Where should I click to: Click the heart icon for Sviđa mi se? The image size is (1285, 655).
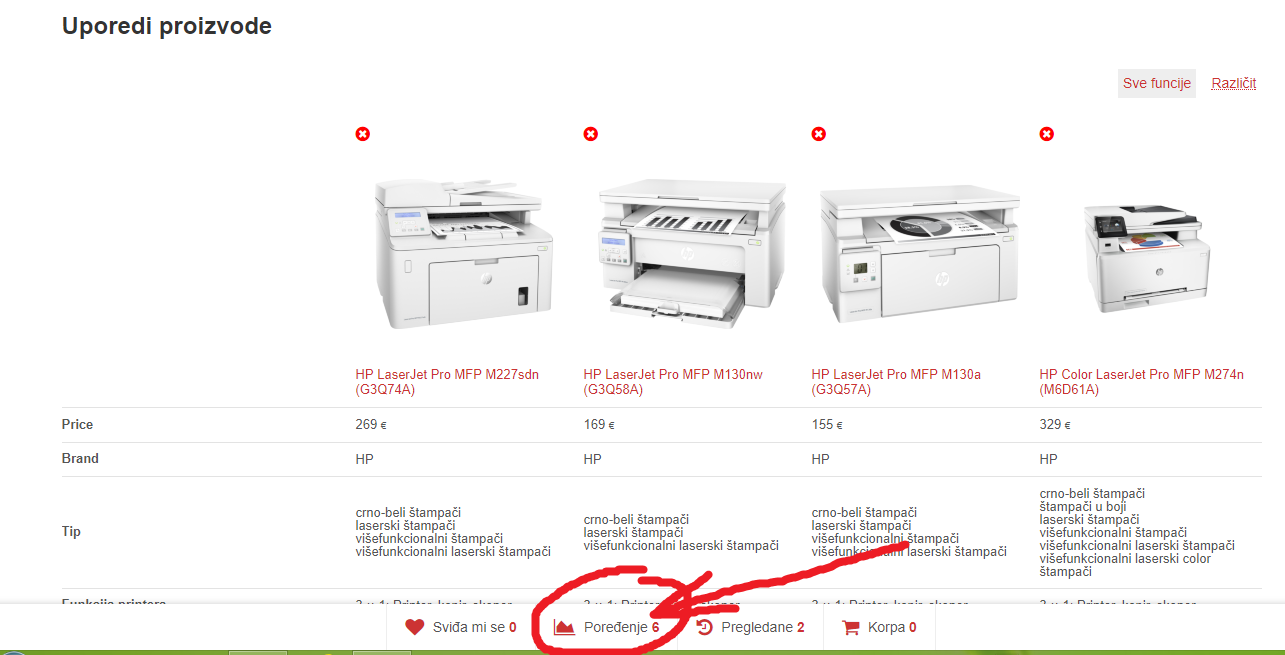pos(415,628)
